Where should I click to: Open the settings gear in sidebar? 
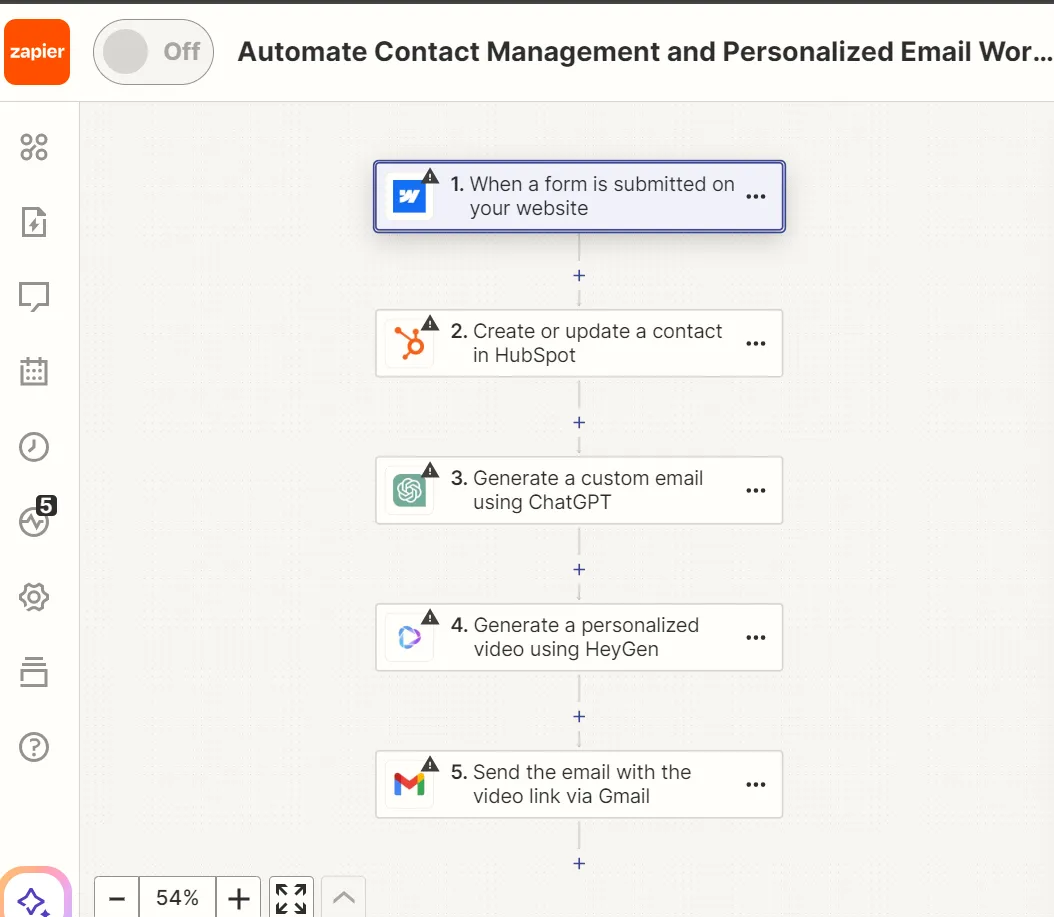click(x=34, y=597)
